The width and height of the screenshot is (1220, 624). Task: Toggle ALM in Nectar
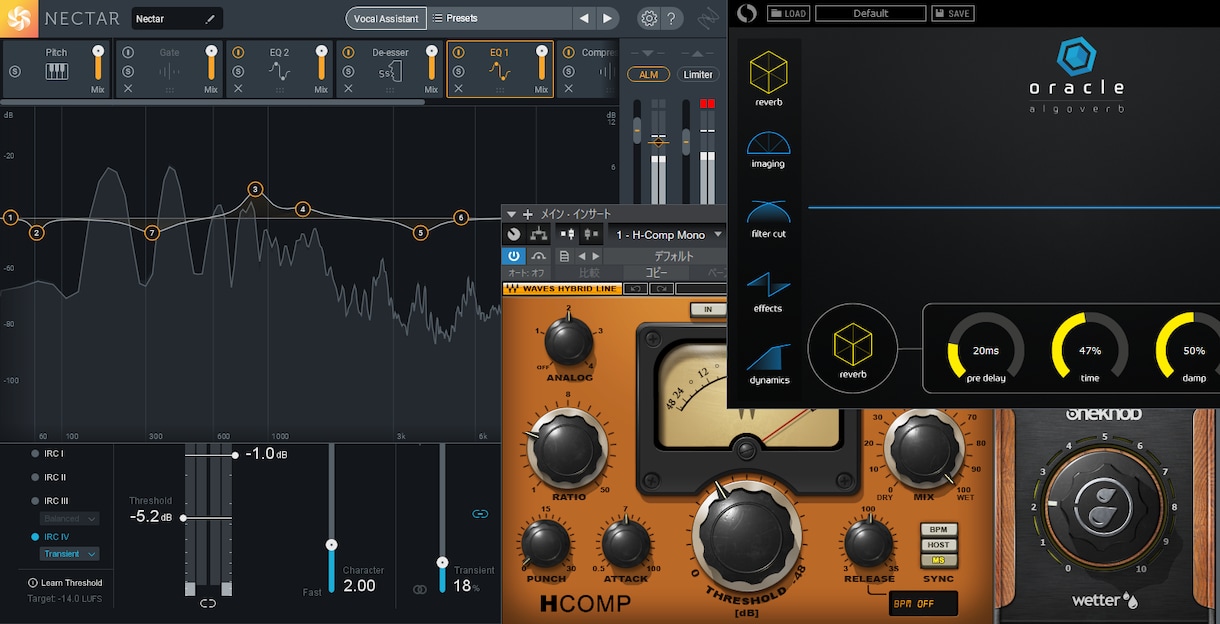click(649, 75)
